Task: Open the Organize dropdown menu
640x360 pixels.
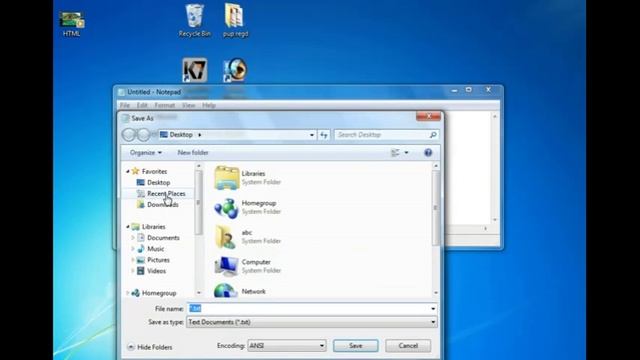Action: click(x=146, y=153)
